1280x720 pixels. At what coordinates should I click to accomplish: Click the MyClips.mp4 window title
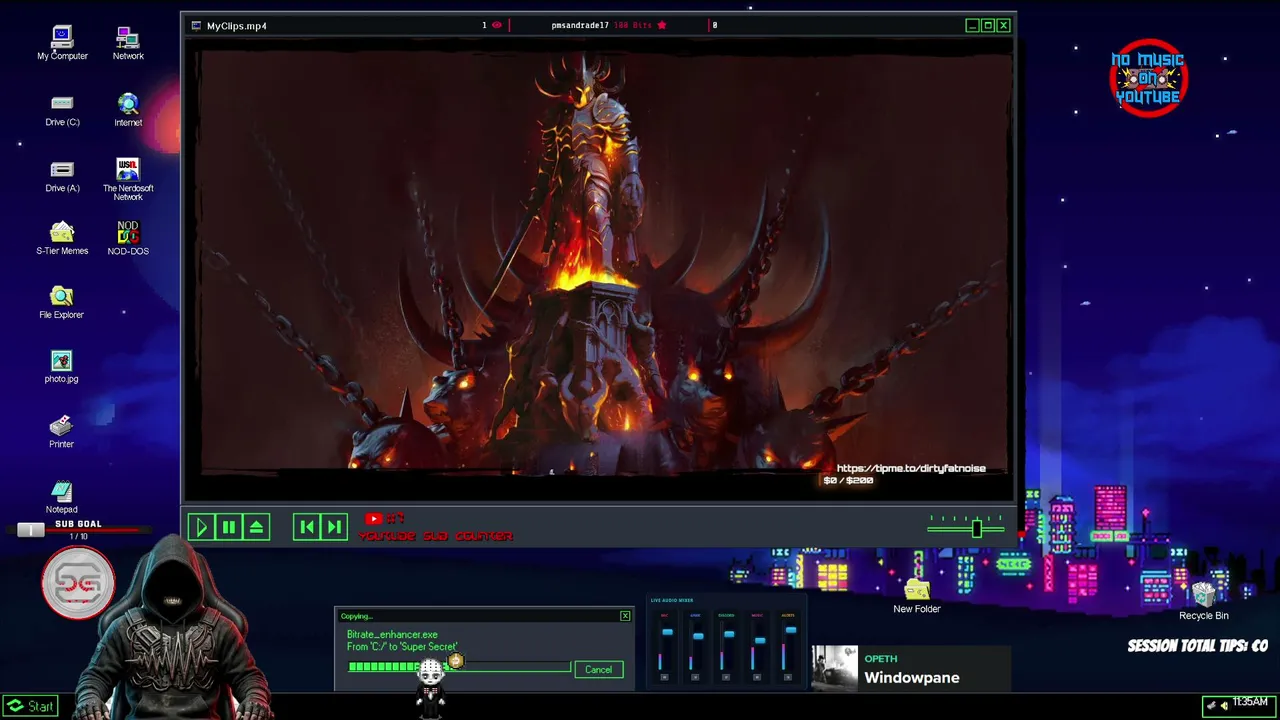pyautogui.click(x=237, y=26)
